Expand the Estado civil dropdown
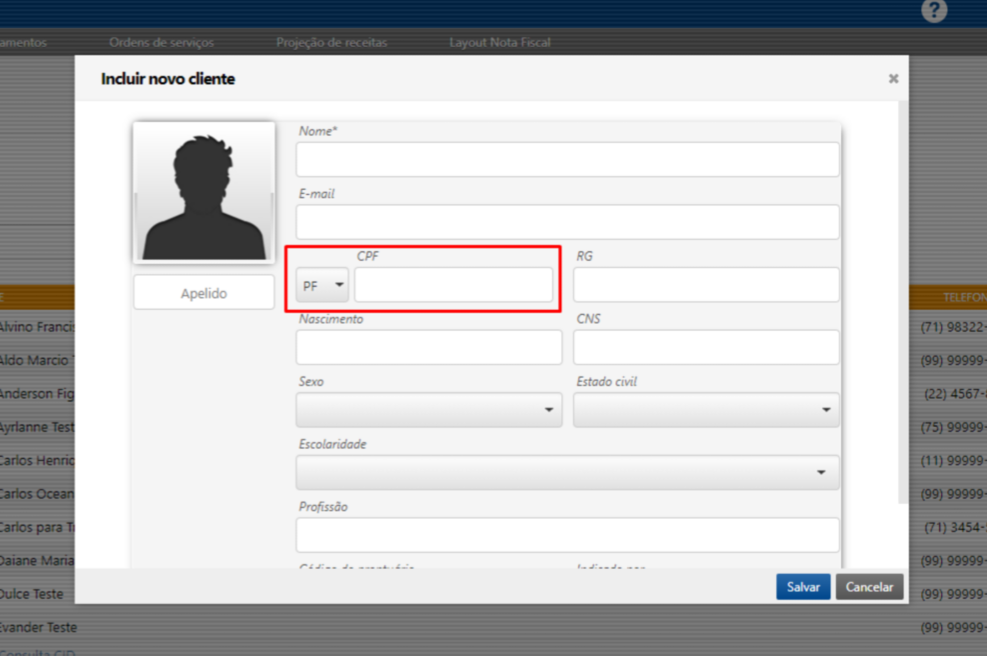The image size is (987, 656). 706,410
